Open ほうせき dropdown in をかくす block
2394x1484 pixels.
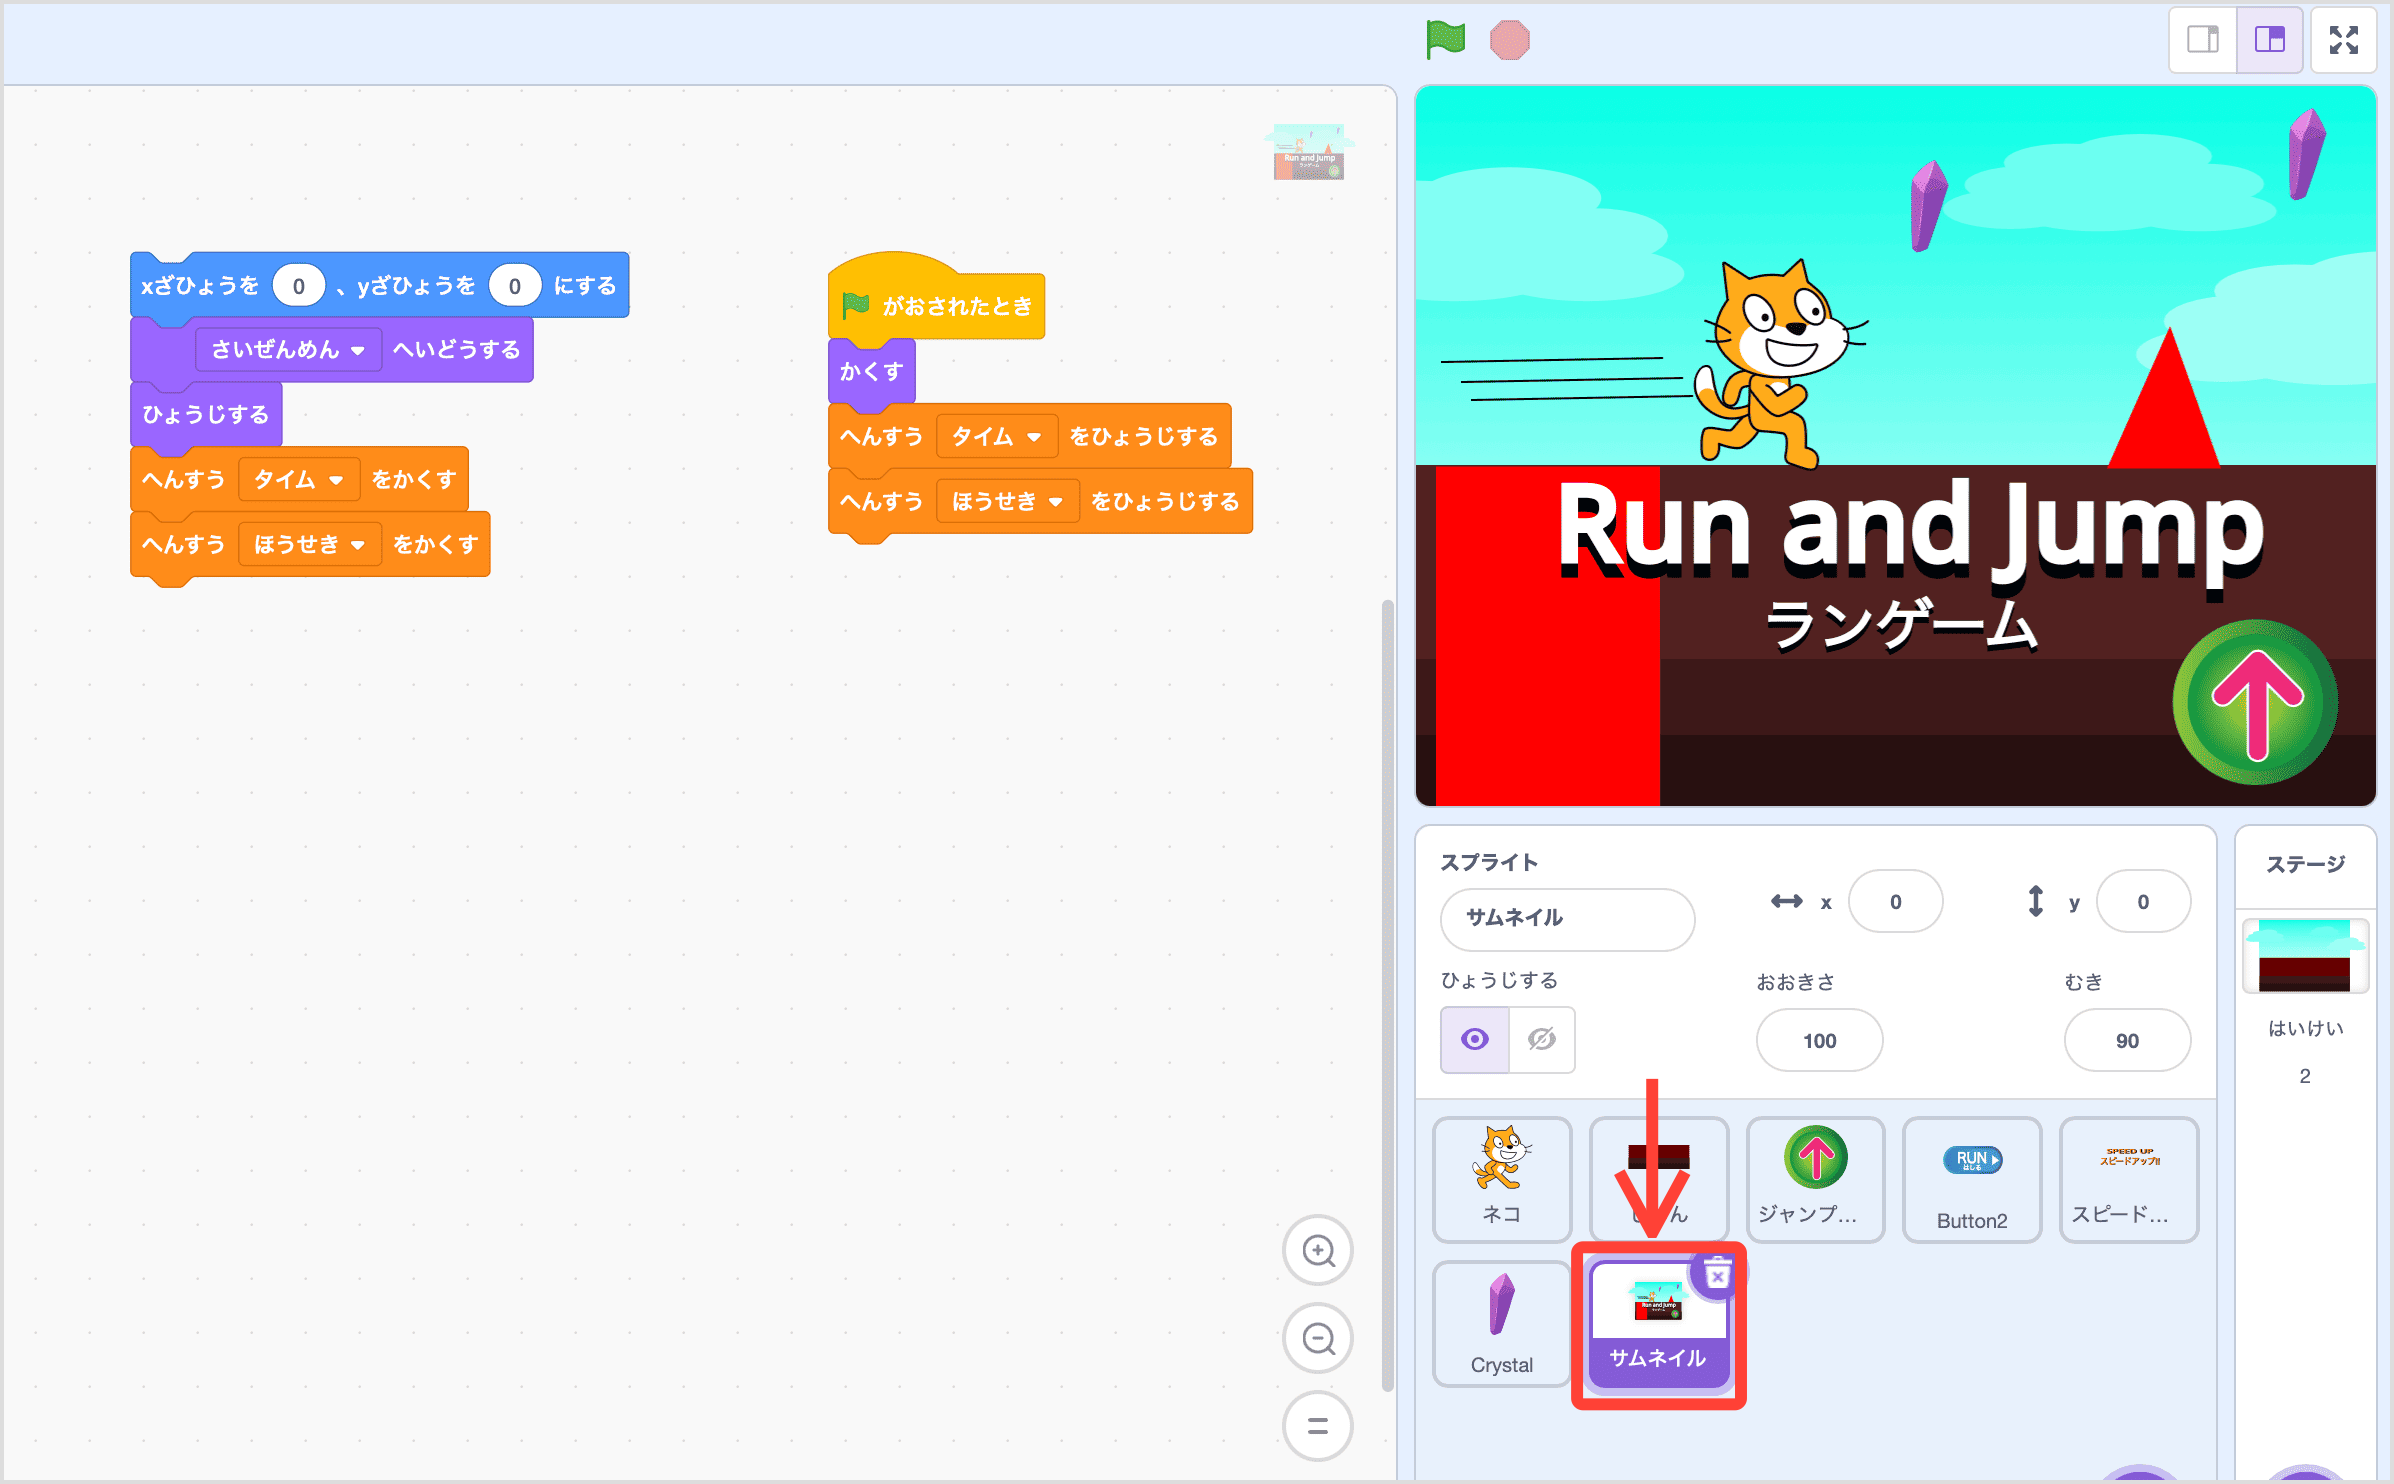pos(310,545)
